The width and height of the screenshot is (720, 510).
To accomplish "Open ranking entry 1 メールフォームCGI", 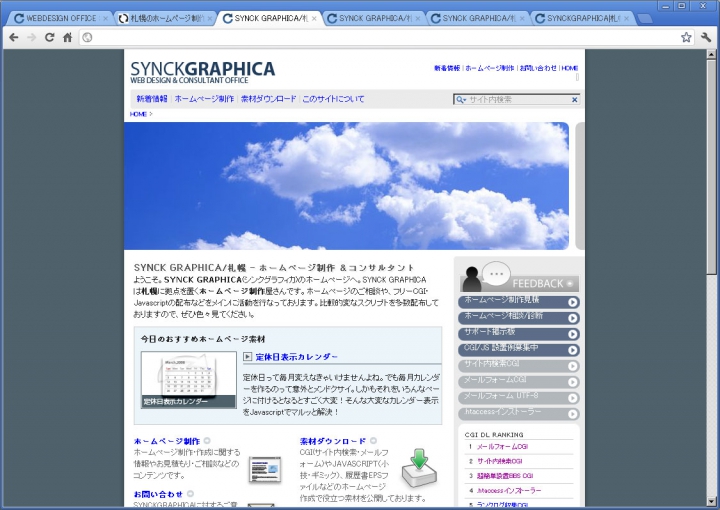I will click(502, 446).
